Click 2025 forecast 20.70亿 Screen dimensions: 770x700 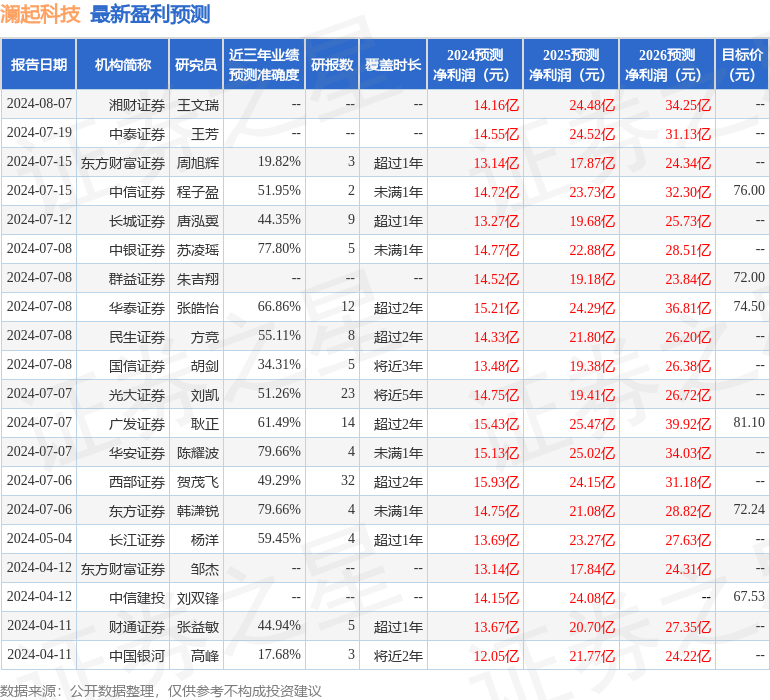pos(592,627)
